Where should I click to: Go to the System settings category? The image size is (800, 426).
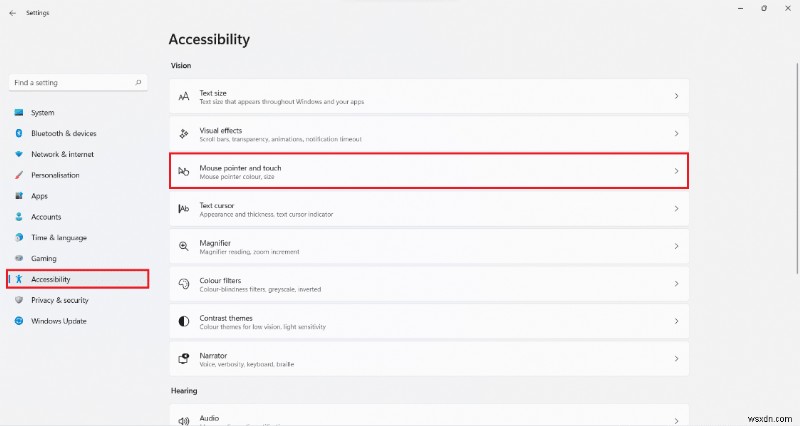point(42,112)
